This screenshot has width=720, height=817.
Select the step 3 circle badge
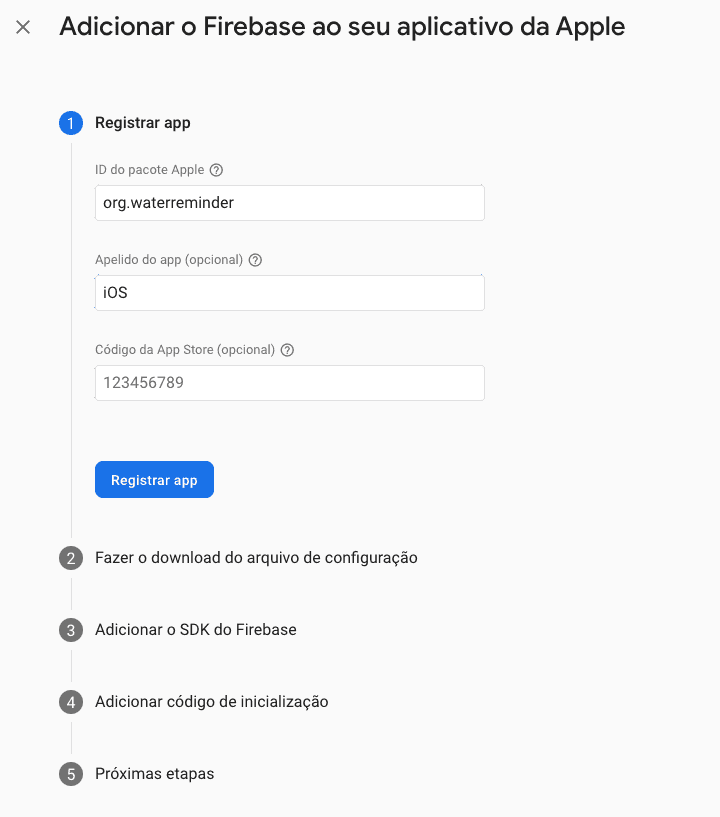(70, 630)
